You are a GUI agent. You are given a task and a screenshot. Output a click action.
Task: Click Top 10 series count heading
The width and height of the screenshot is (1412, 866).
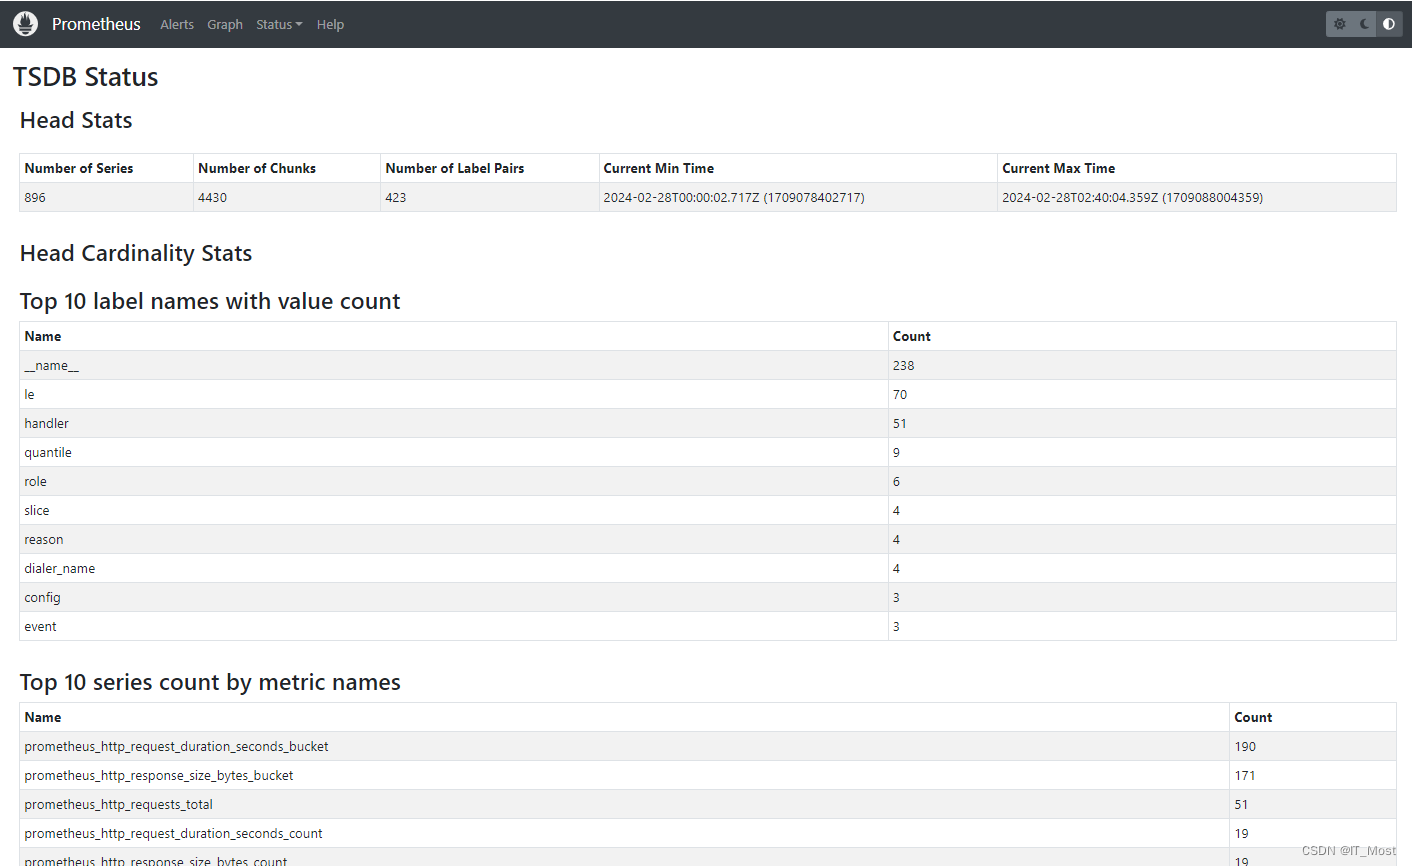point(210,682)
